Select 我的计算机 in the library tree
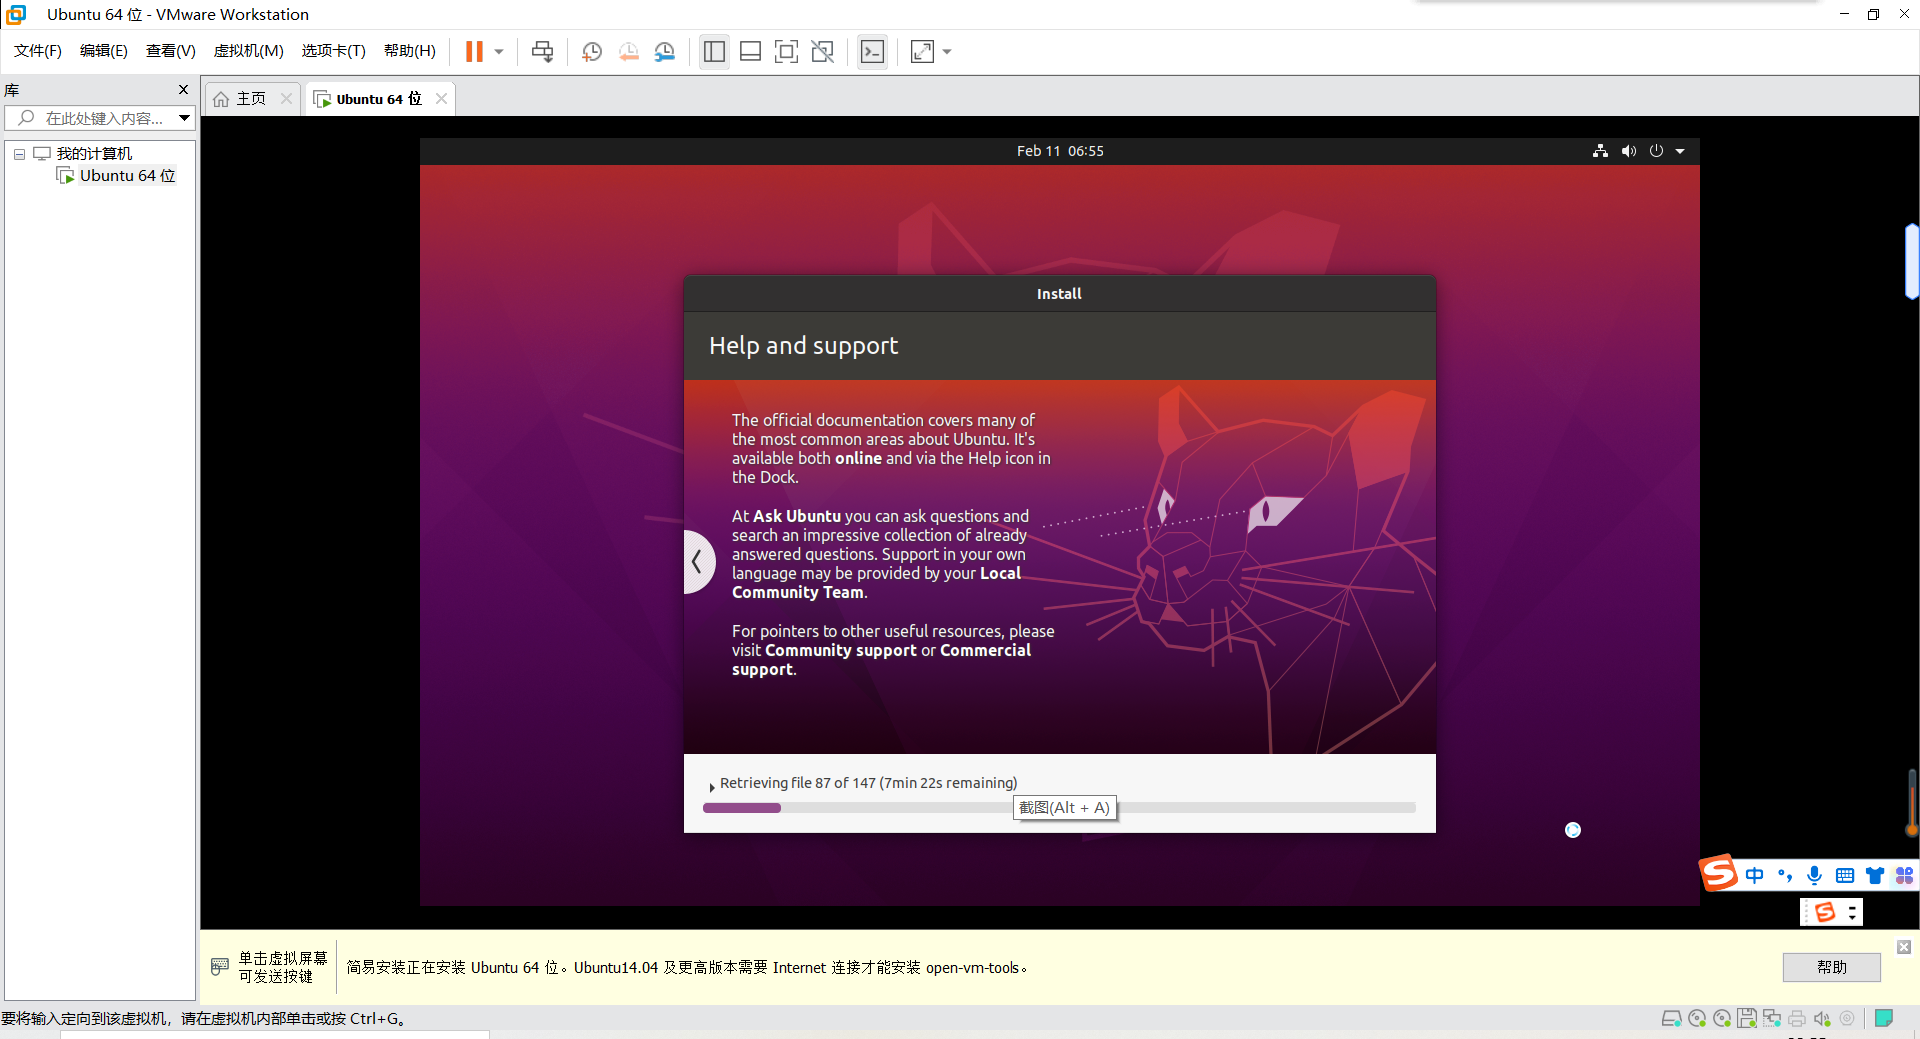The image size is (1920, 1039). point(94,153)
